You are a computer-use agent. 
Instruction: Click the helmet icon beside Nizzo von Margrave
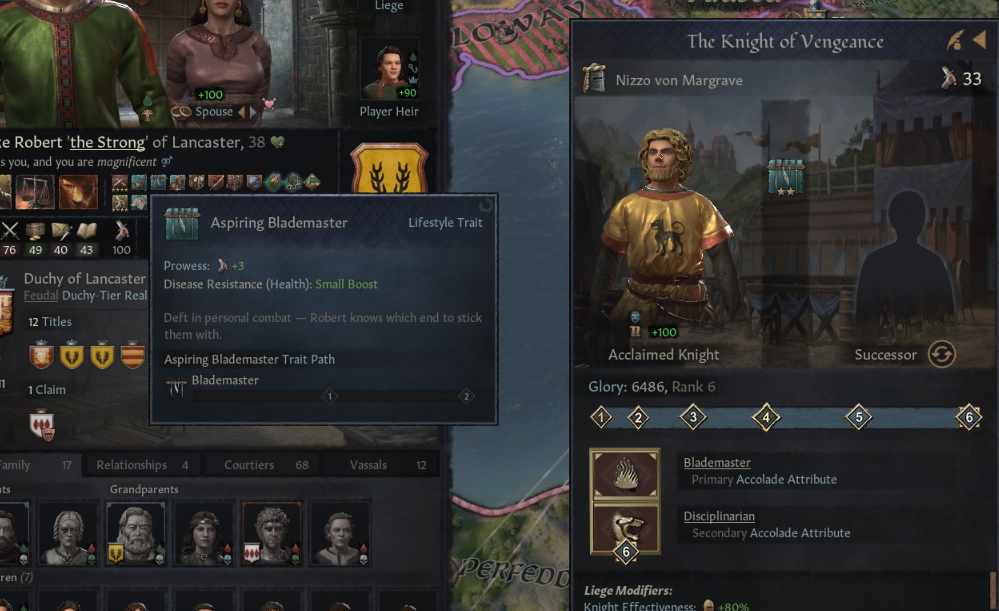click(594, 78)
